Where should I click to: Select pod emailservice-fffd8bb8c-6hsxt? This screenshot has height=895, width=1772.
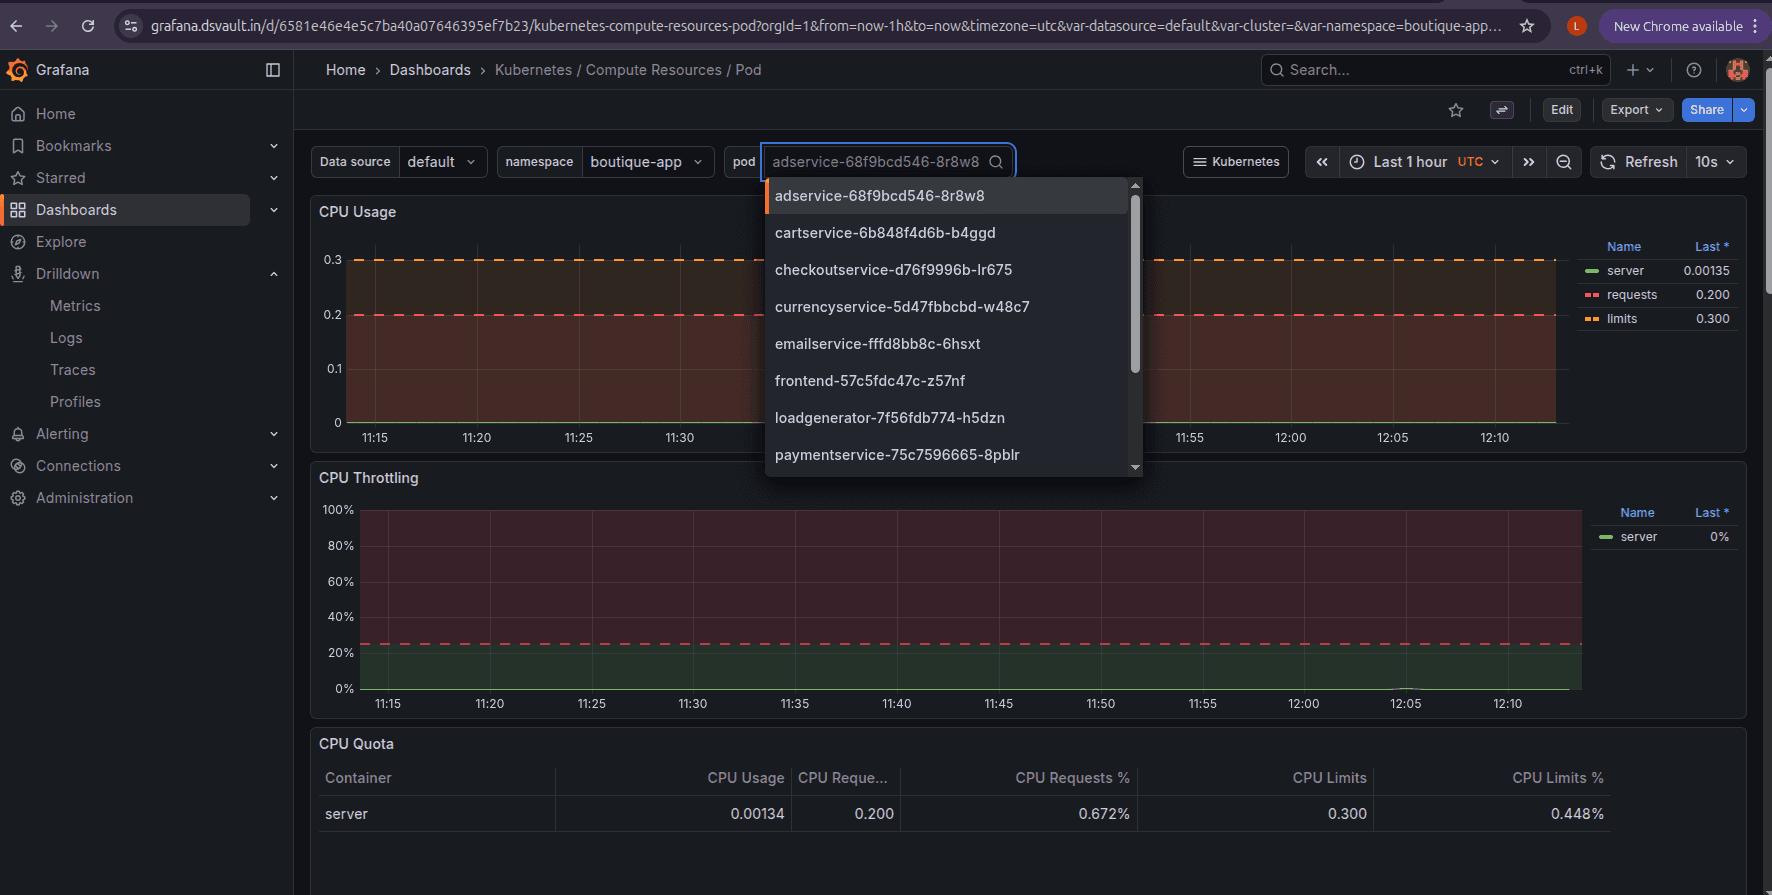point(946,344)
